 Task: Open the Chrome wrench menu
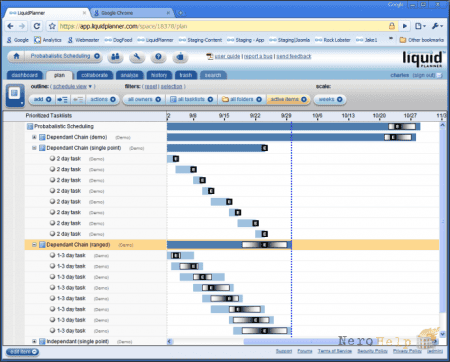[437, 26]
